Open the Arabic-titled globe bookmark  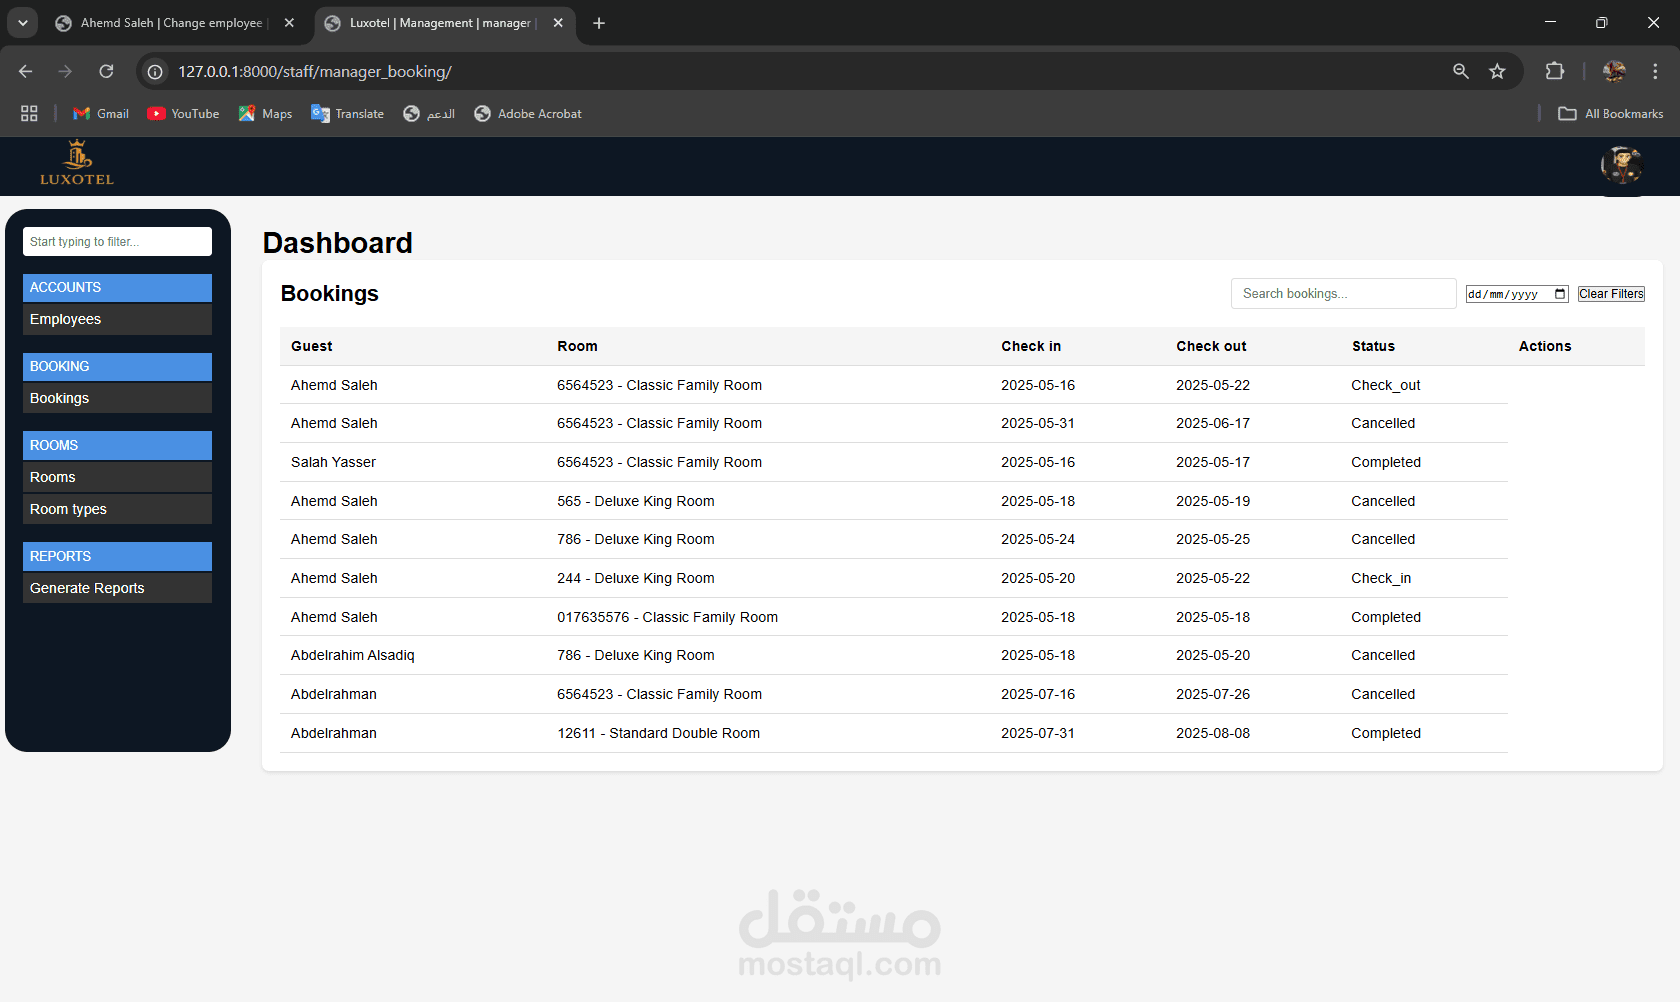pyautogui.click(x=429, y=114)
